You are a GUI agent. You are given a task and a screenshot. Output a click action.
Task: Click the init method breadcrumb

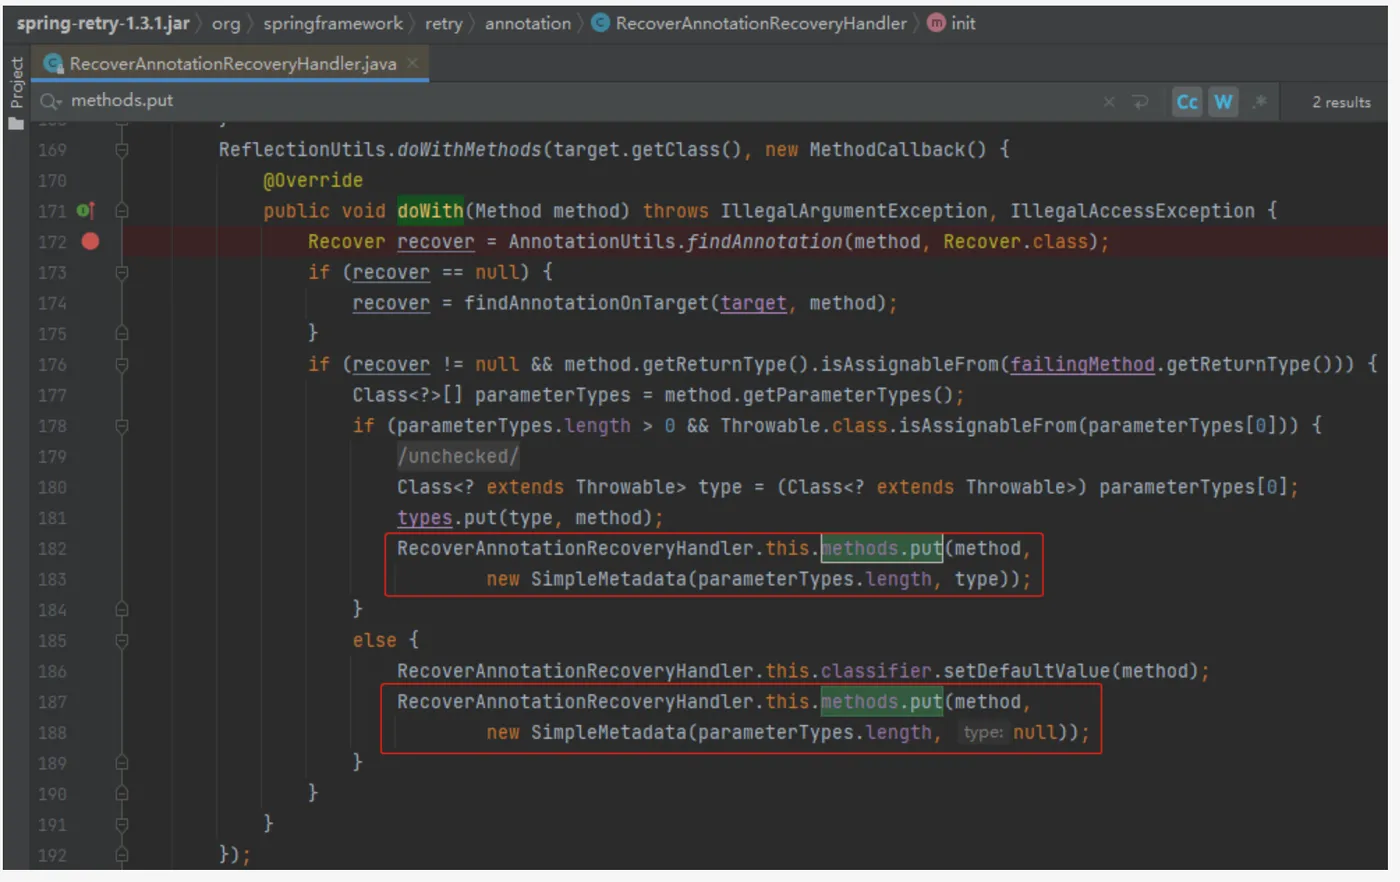tap(951, 23)
